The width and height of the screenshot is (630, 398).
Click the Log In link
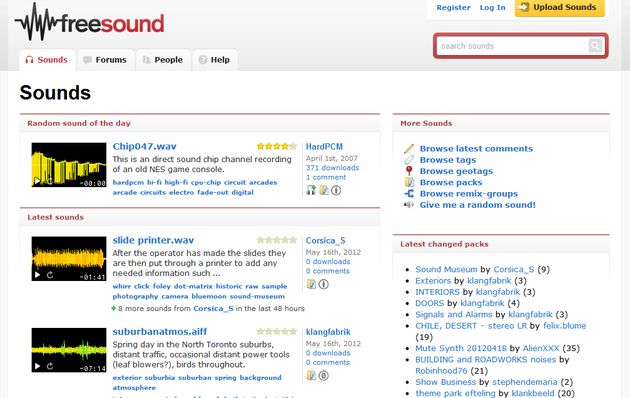pos(492,7)
